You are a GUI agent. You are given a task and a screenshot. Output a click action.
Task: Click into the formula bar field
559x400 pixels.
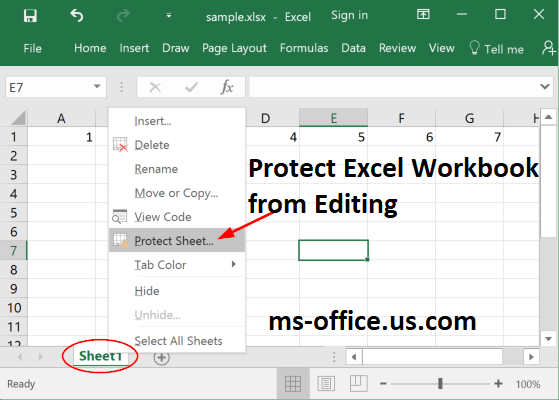point(394,87)
